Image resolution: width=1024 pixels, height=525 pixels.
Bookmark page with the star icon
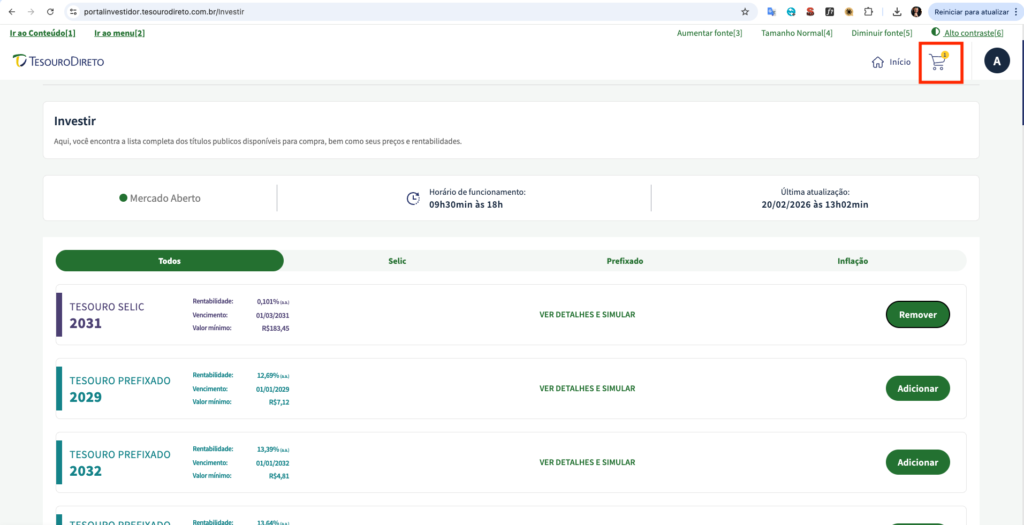[745, 12]
